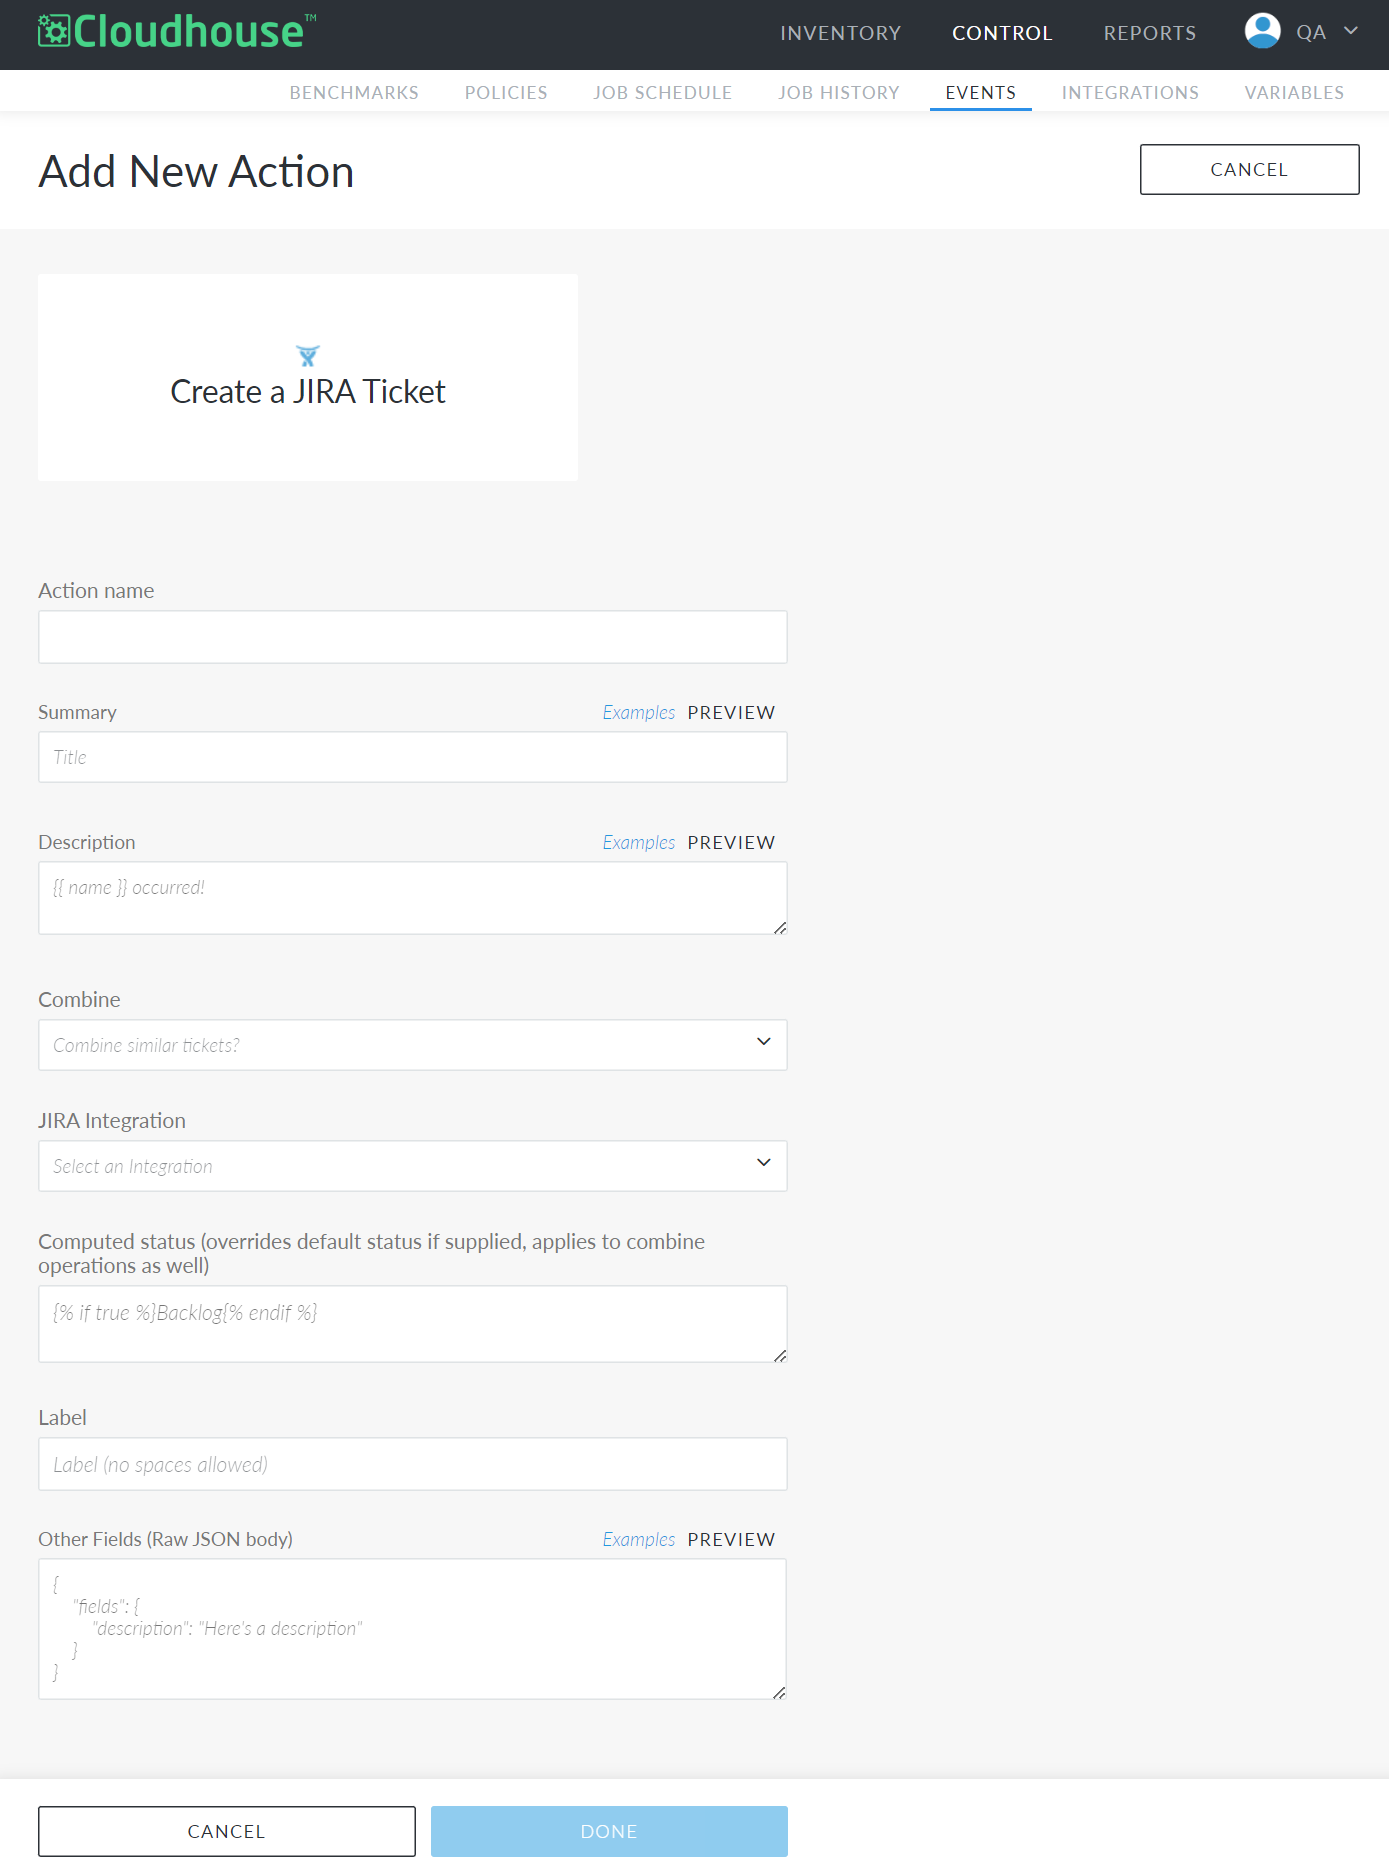Open the Combine similar tickets dropdown
Viewport: 1389px width, 1872px height.
tap(413, 1045)
